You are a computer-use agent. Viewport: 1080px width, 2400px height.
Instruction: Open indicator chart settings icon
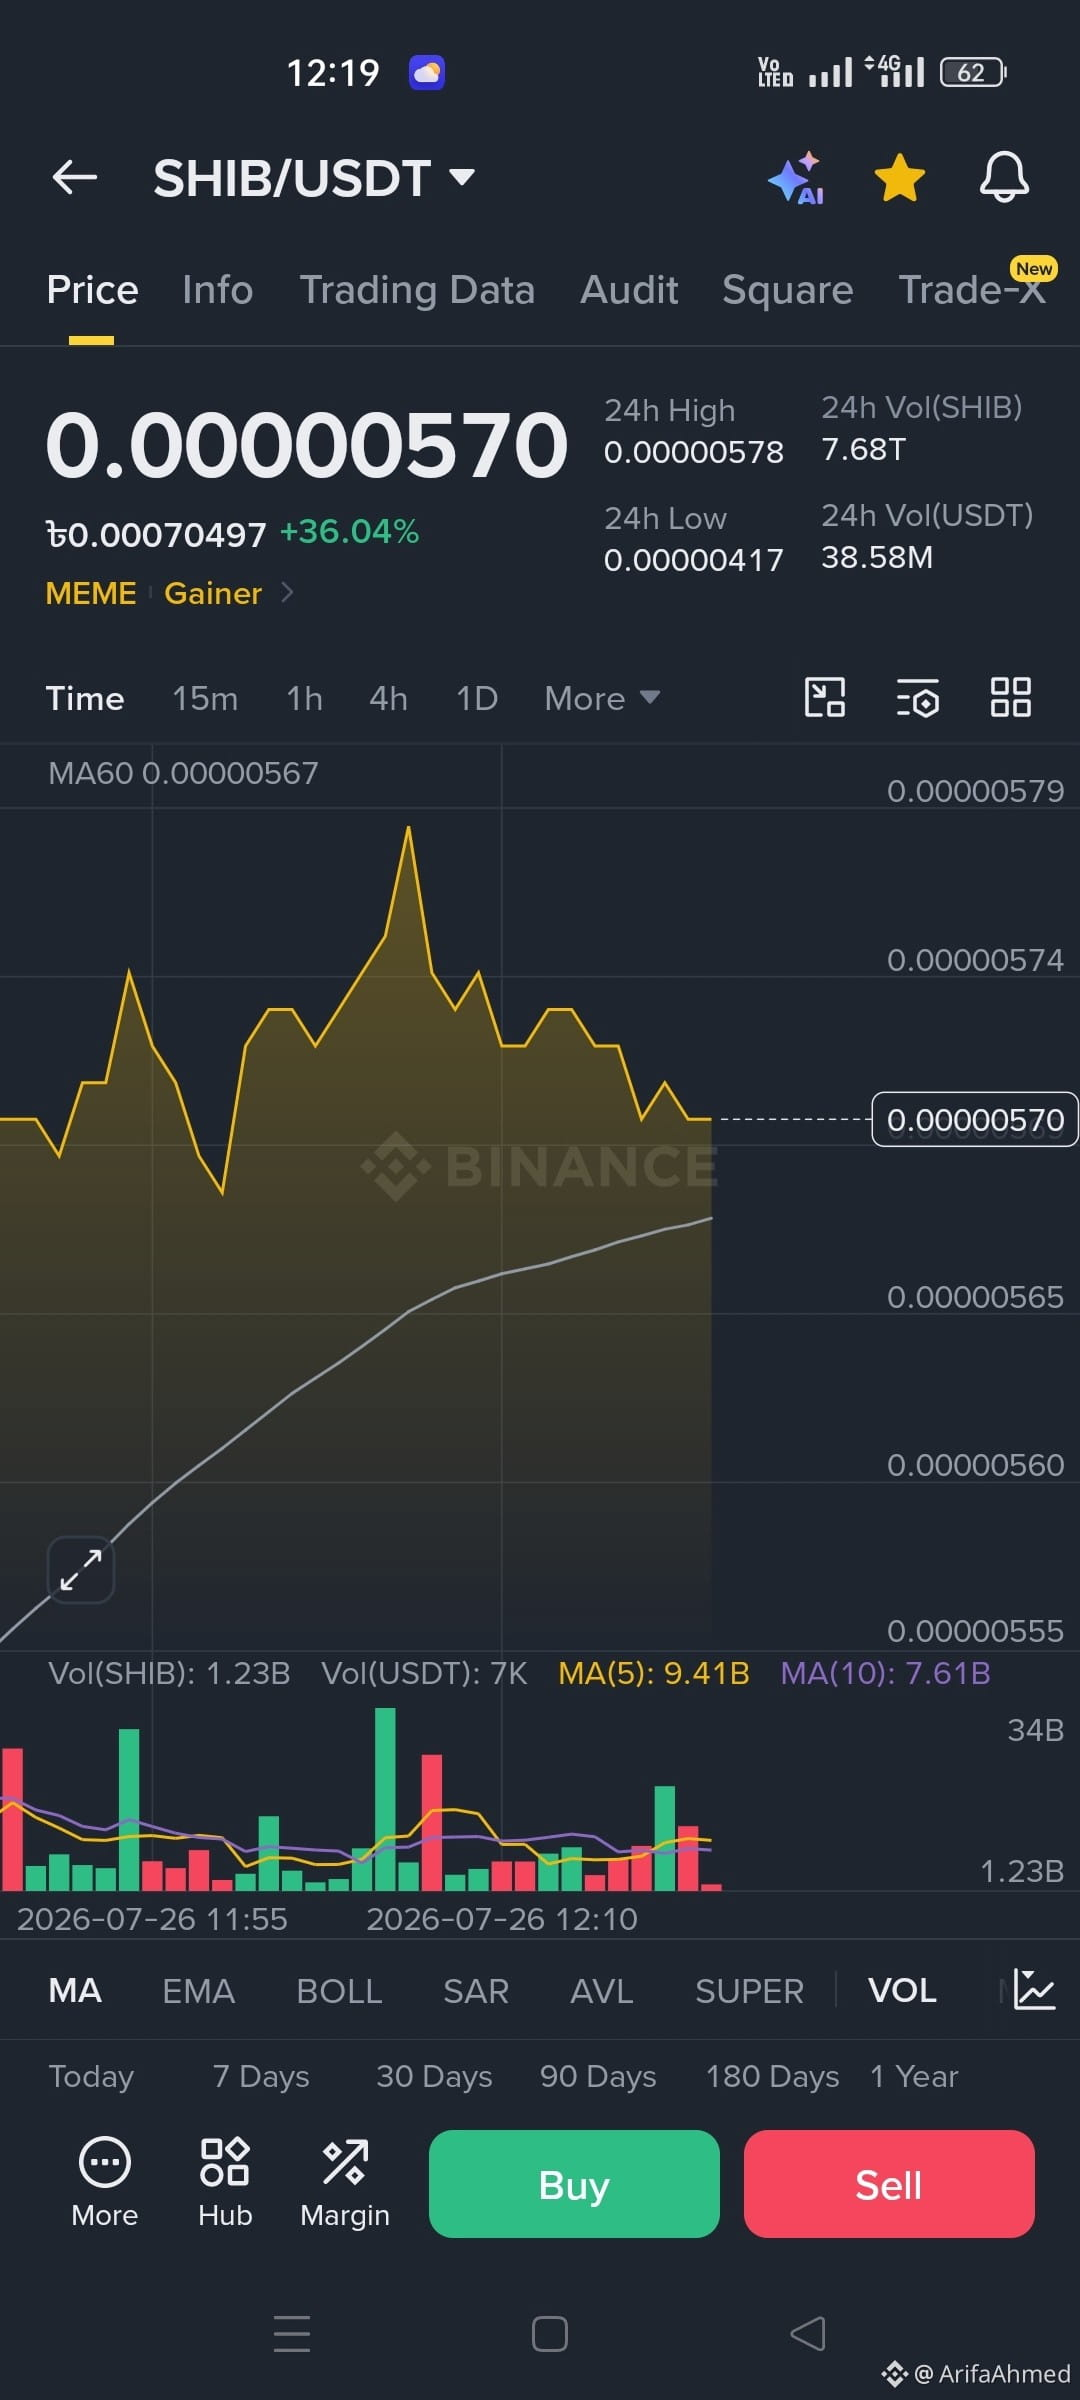(1034, 1990)
